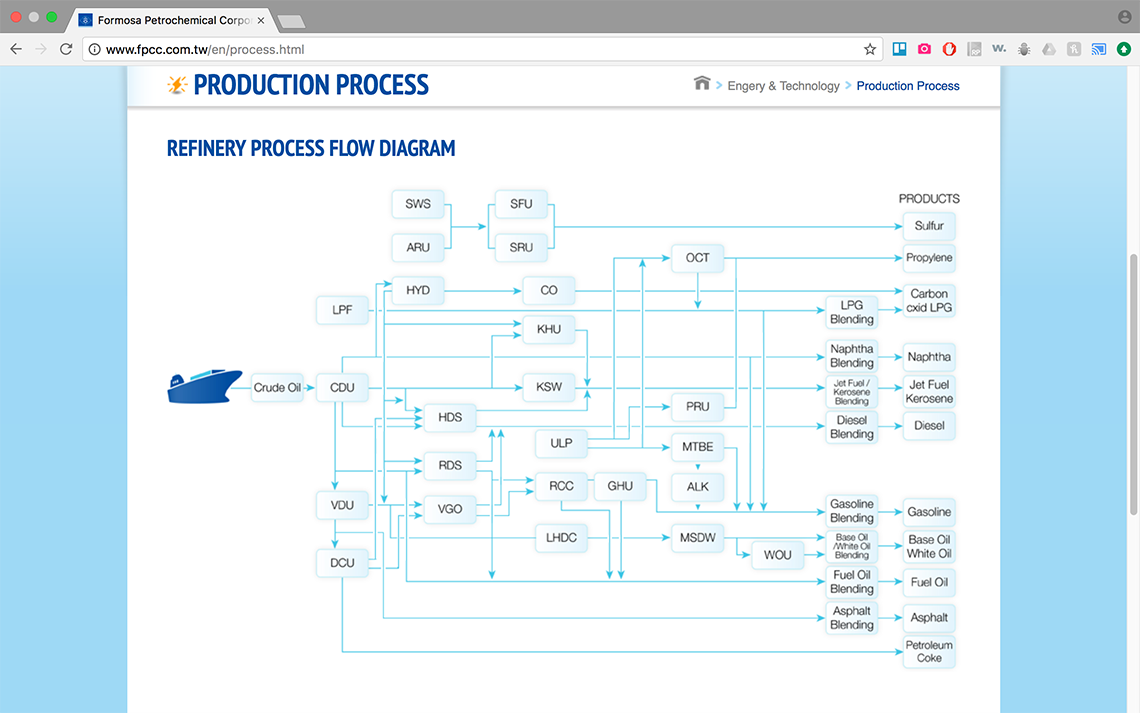
Task: Go to home via breadcrumb house icon
Action: coord(702,84)
